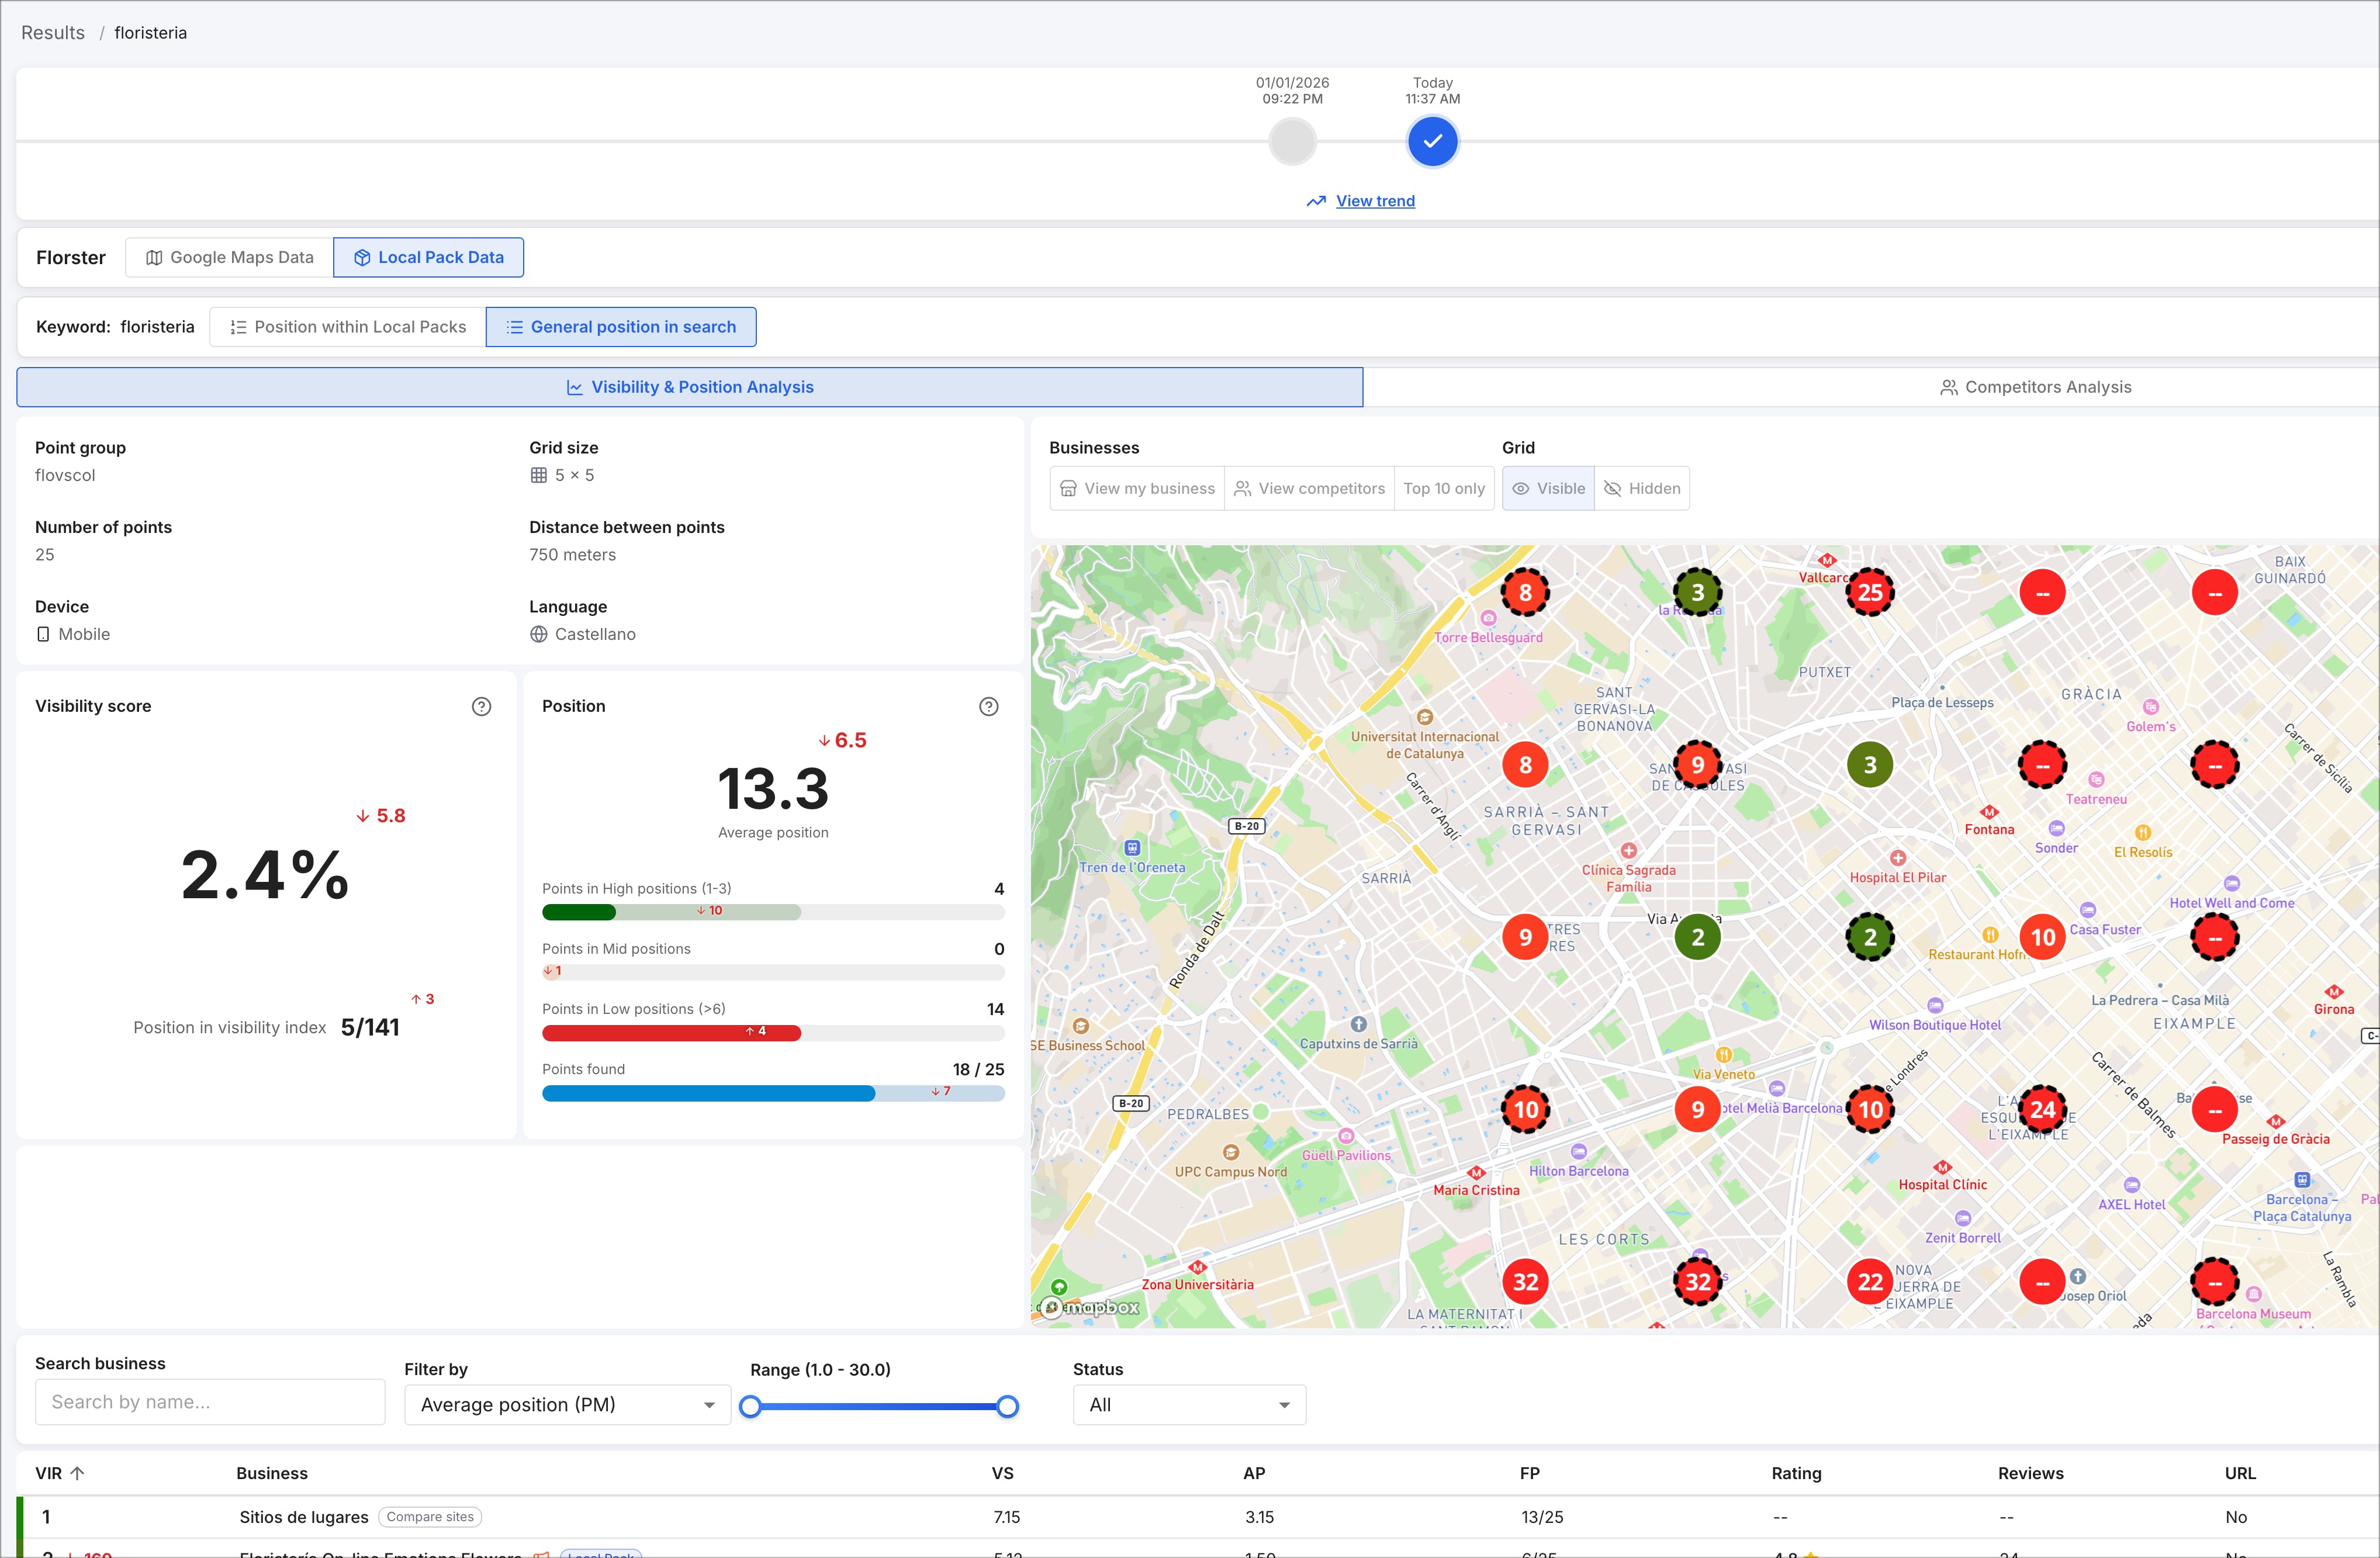Switch to Google Maps Data tab
The width and height of the screenshot is (2380, 1558).
pyautogui.click(x=229, y=257)
